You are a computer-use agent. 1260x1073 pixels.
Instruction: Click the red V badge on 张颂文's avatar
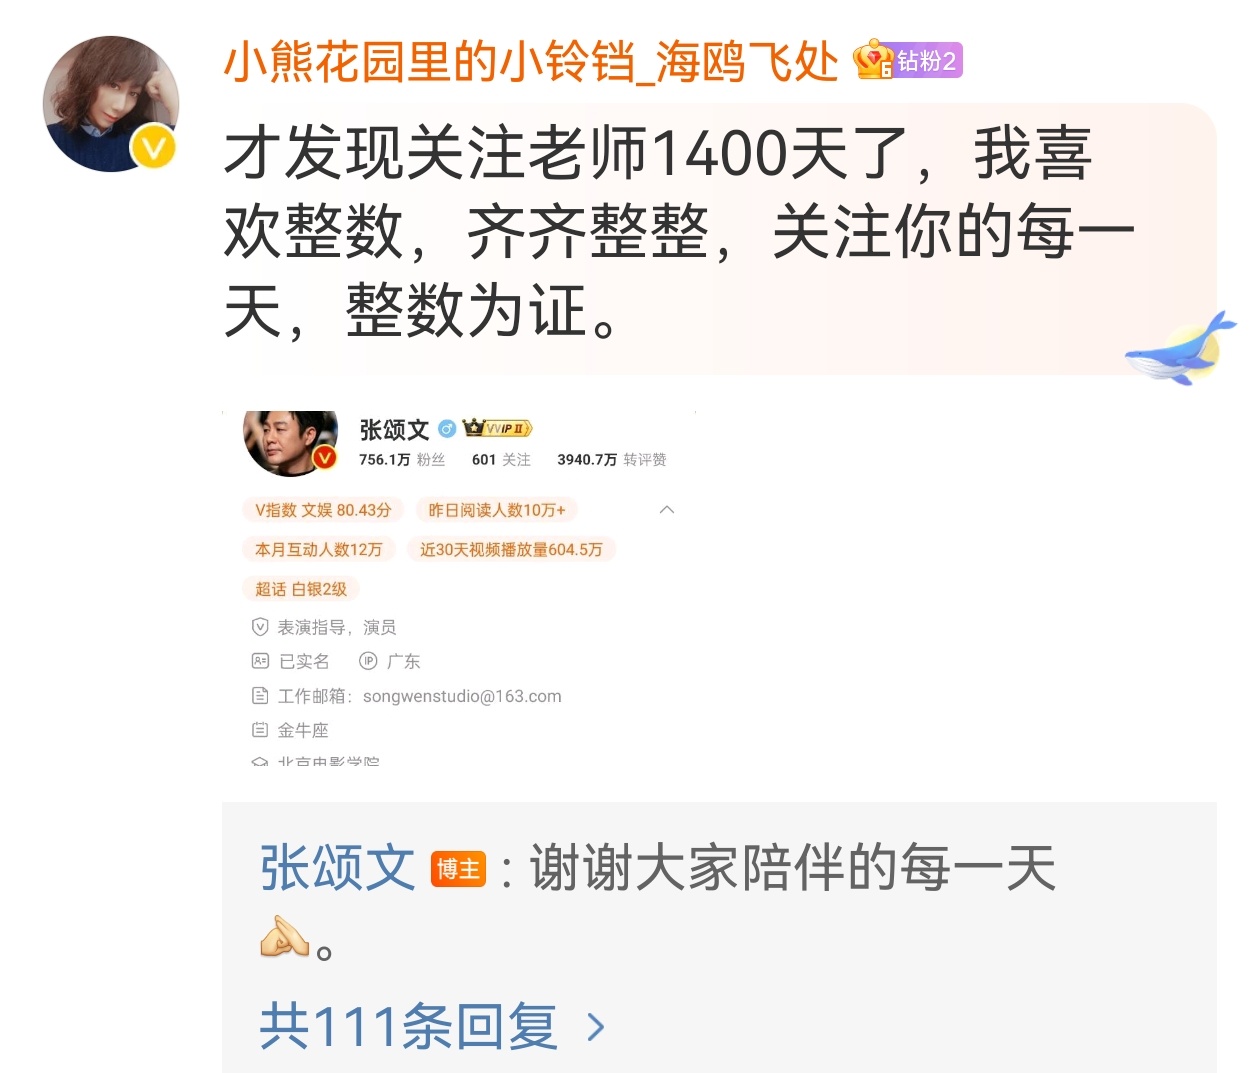point(324,458)
